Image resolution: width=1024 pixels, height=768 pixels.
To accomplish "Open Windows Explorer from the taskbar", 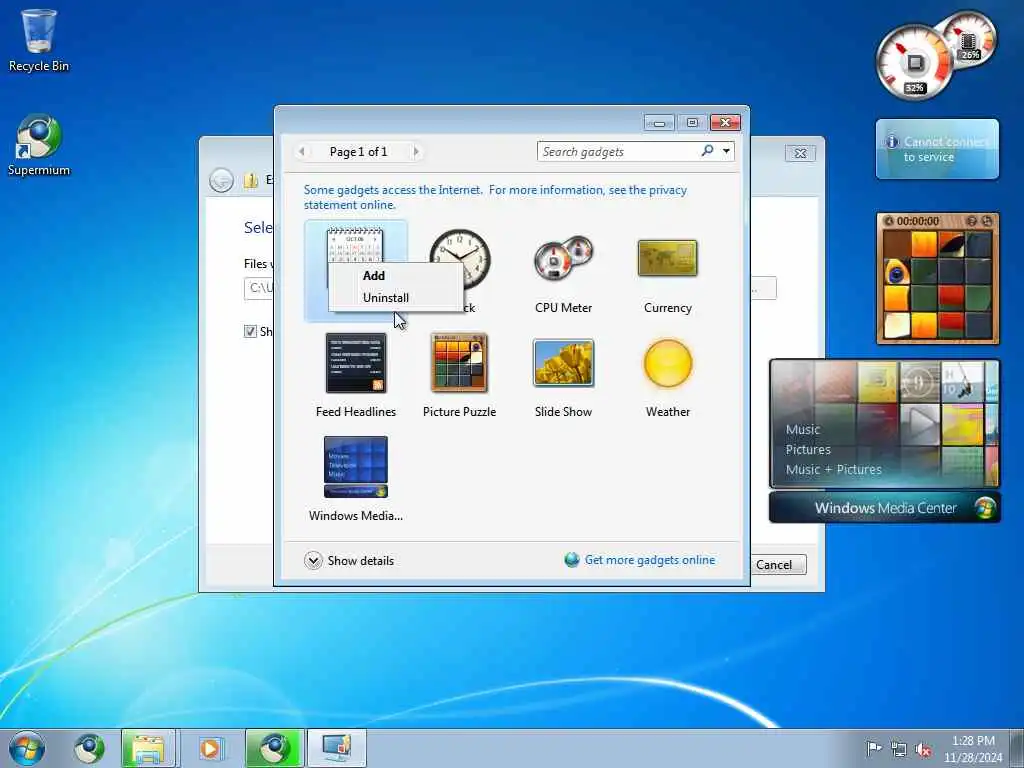I will click(148, 748).
